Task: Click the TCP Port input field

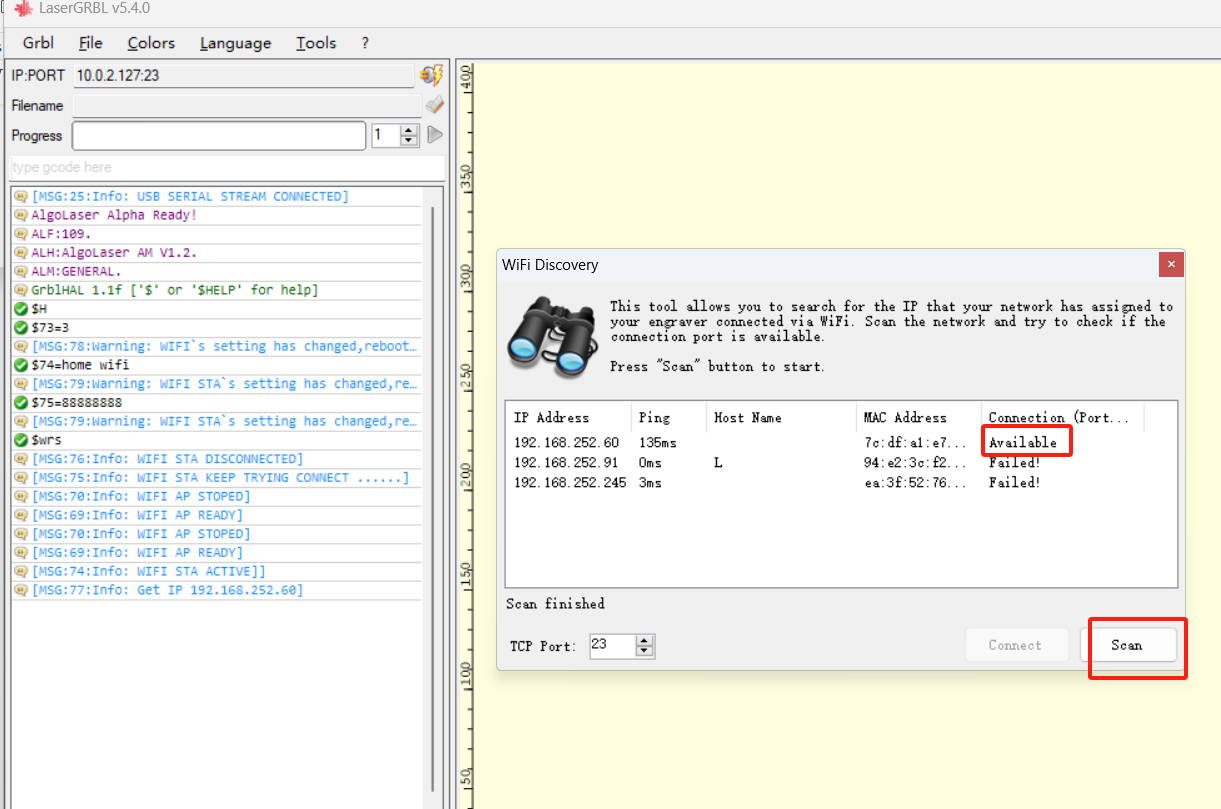Action: [x=612, y=645]
